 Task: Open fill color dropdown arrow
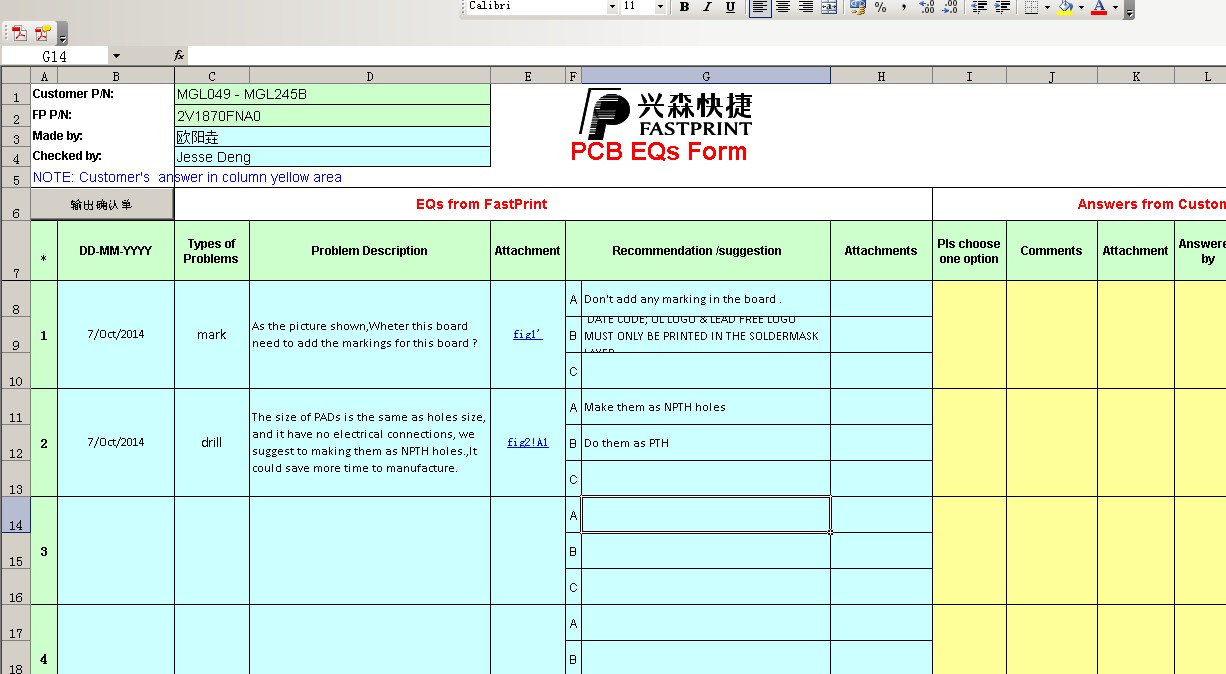click(x=1081, y=7)
